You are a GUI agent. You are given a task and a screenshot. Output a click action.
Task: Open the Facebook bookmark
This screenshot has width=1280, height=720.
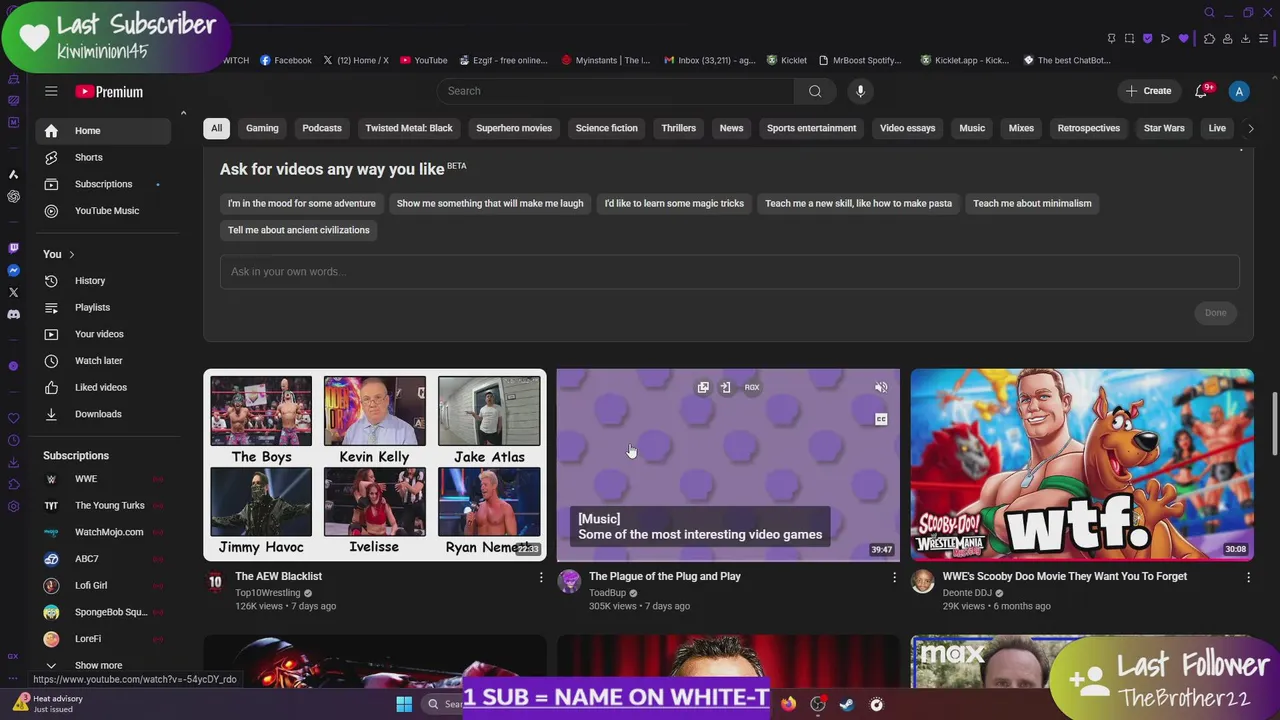[286, 60]
